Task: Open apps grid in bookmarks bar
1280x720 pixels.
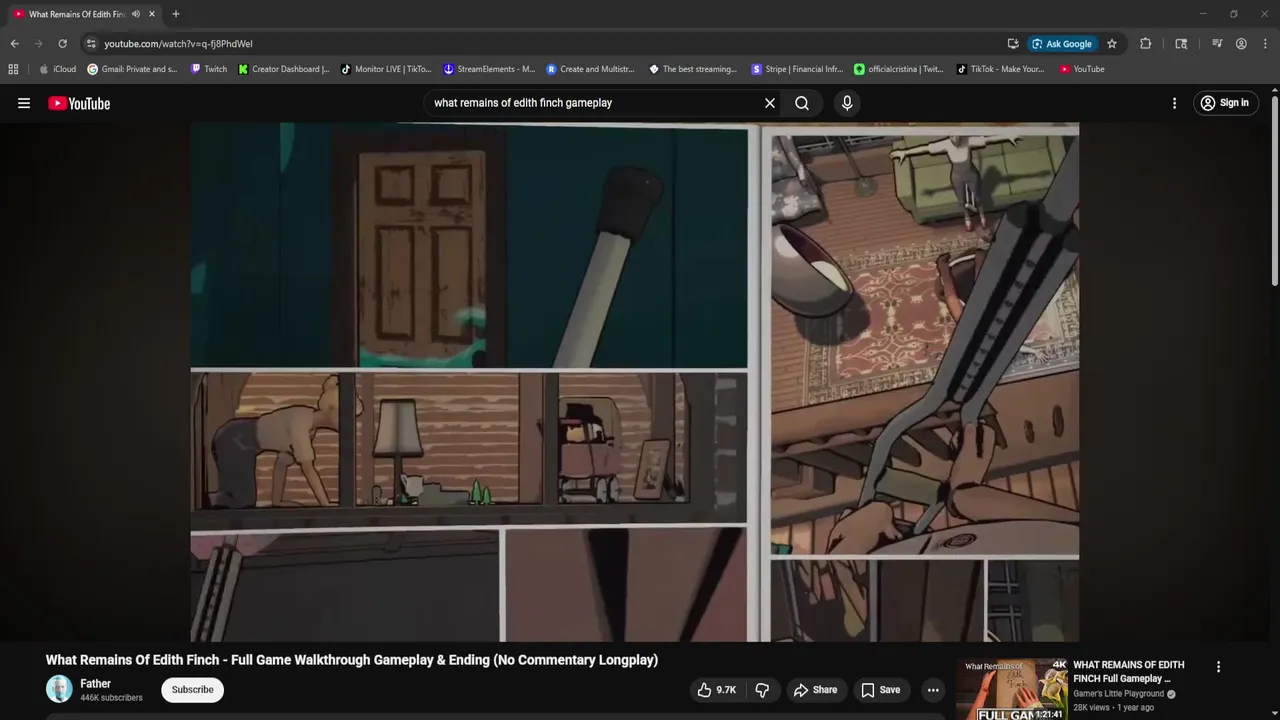Action: pyautogui.click(x=13, y=69)
